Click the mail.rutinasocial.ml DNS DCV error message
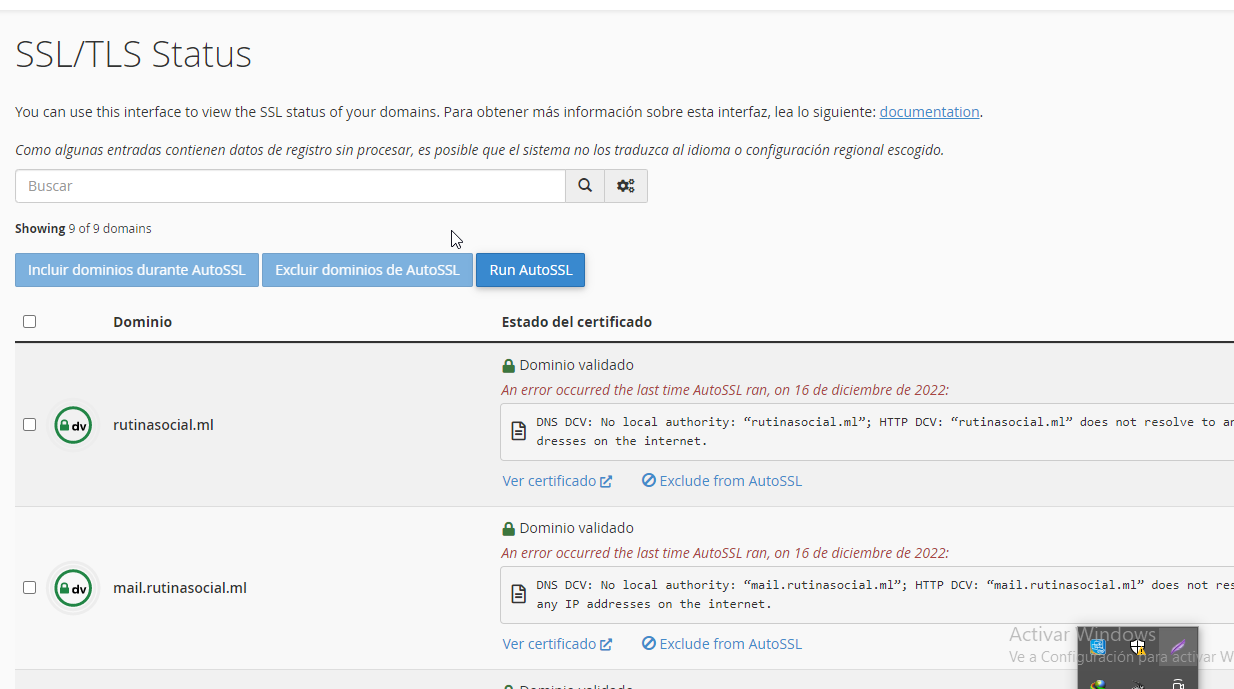The image size is (1234, 689). click(x=884, y=594)
